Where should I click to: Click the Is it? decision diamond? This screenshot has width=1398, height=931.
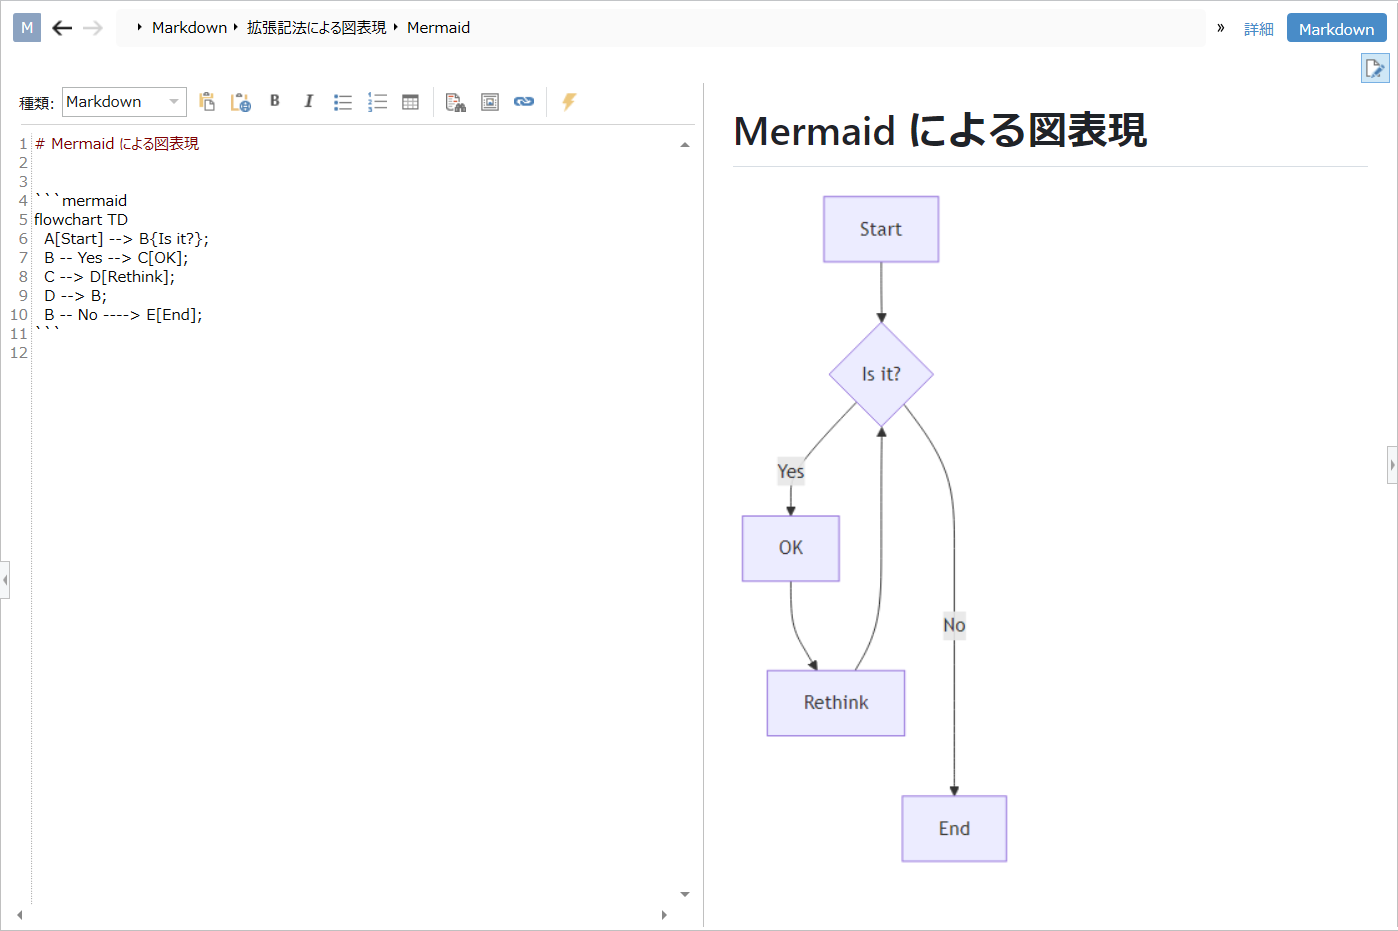(x=881, y=374)
